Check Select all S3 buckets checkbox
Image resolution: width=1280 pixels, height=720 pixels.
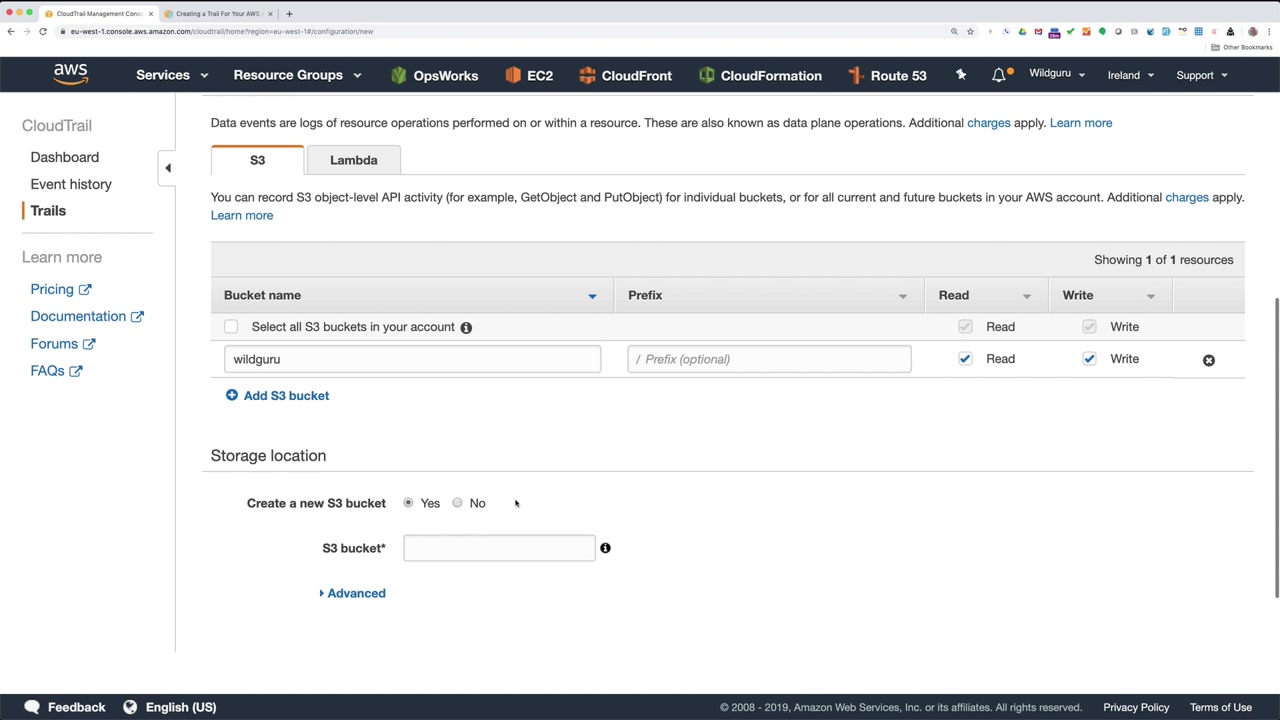coord(231,327)
